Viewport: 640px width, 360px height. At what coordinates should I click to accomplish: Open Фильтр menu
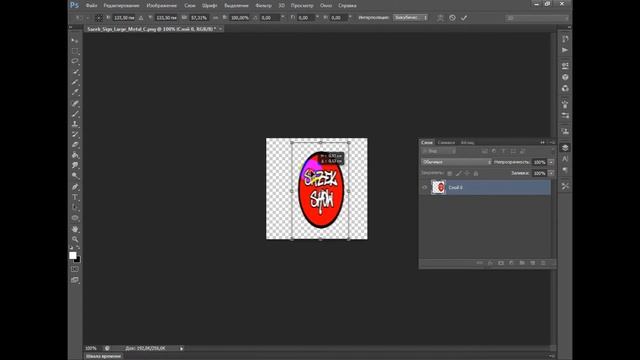[x=263, y=6]
